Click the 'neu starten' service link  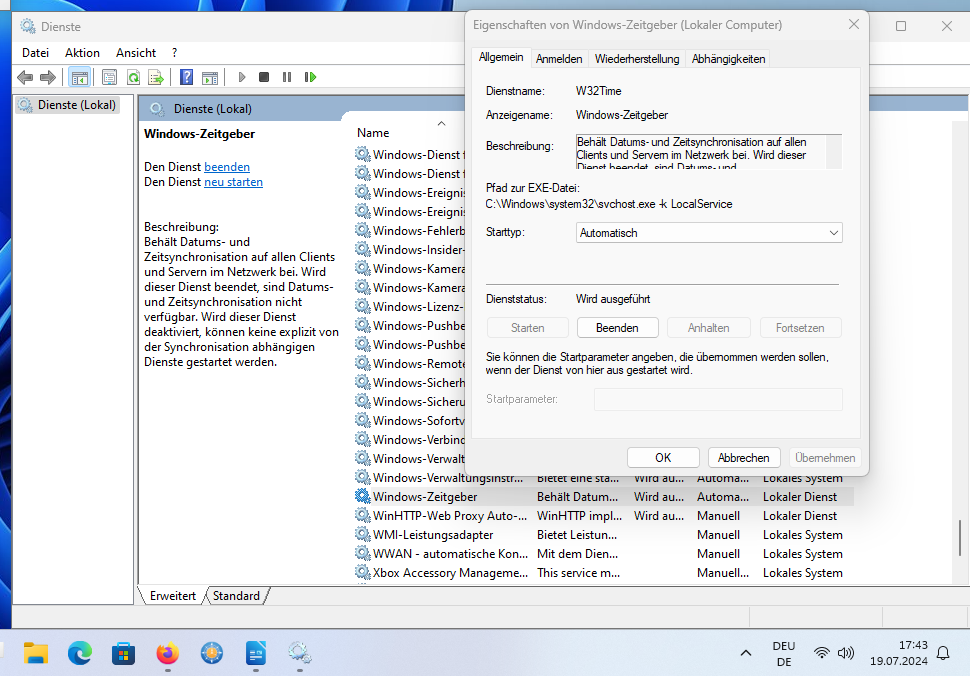coord(233,182)
